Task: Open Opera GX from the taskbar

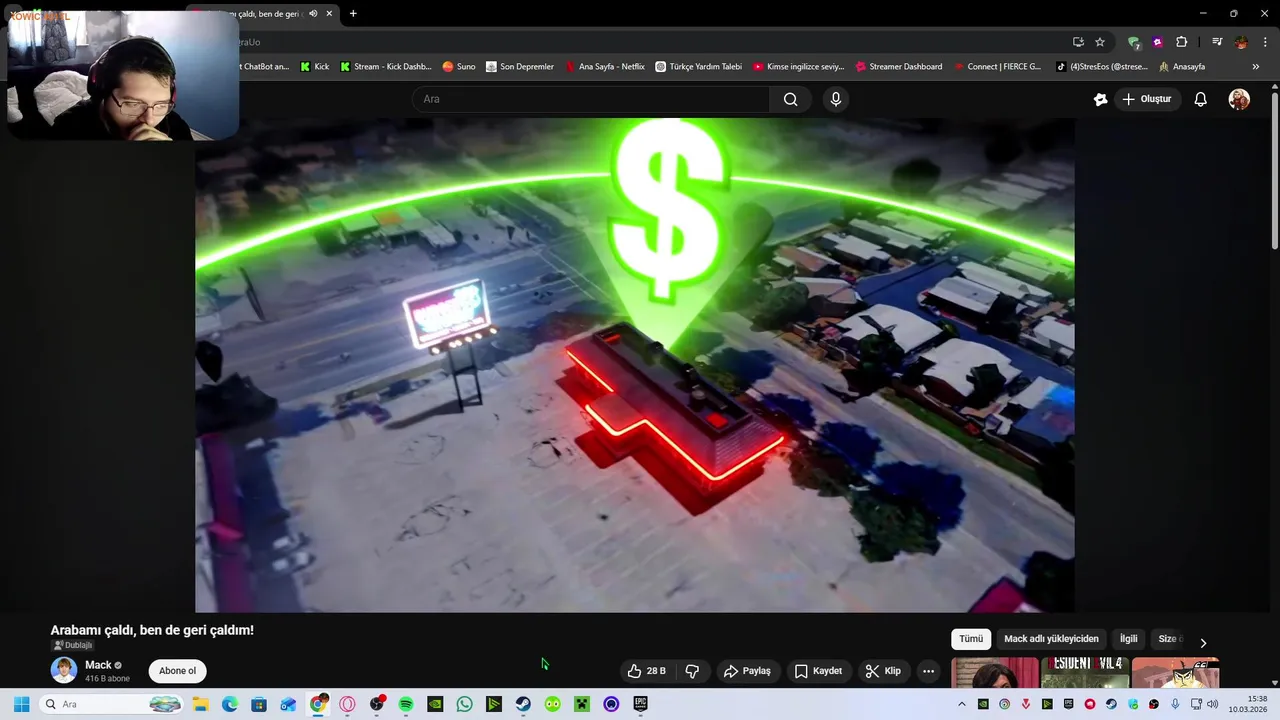Action: [x=347, y=704]
